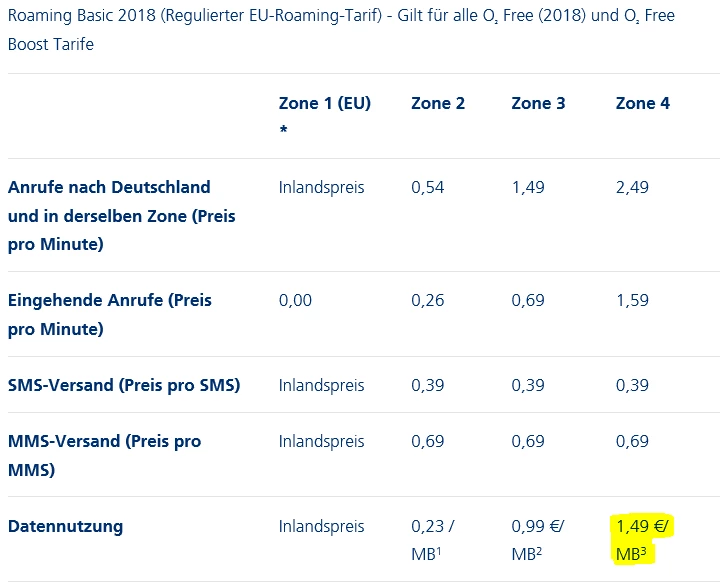
Task: Click the 1,59 Zone 4 incoming price
Action: (632, 300)
